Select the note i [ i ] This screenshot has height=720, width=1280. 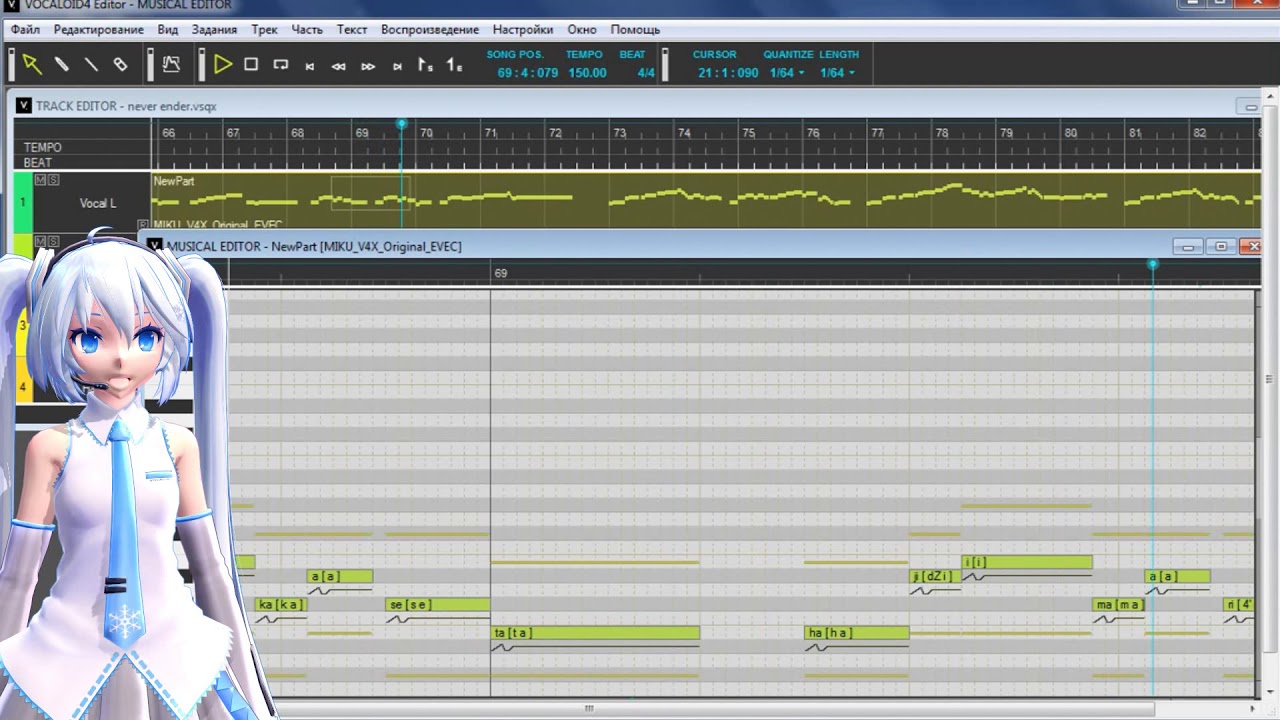[x=1027, y=562]
